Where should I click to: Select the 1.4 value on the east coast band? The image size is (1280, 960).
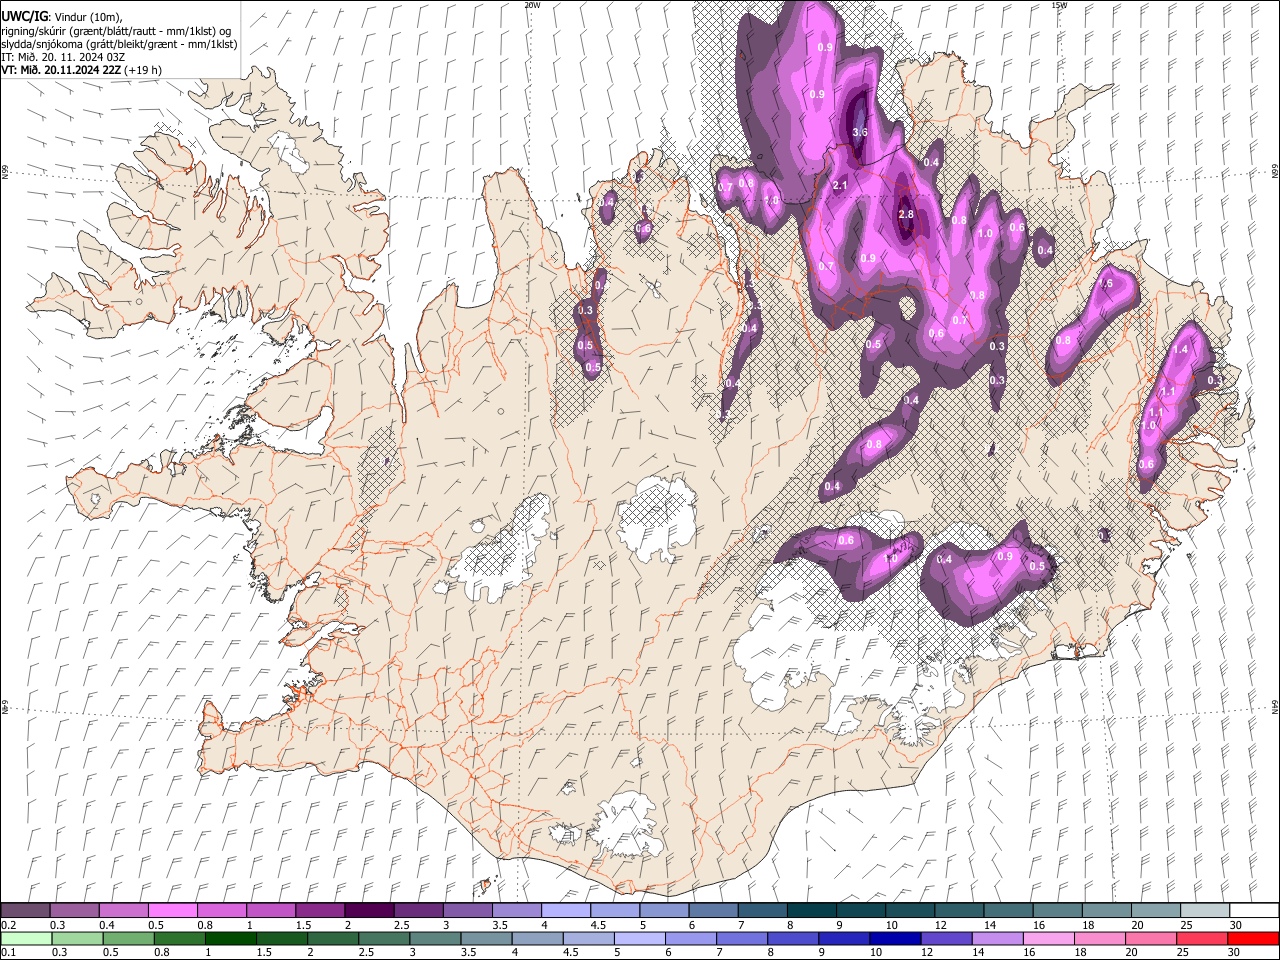click(x=1181, y=349)
